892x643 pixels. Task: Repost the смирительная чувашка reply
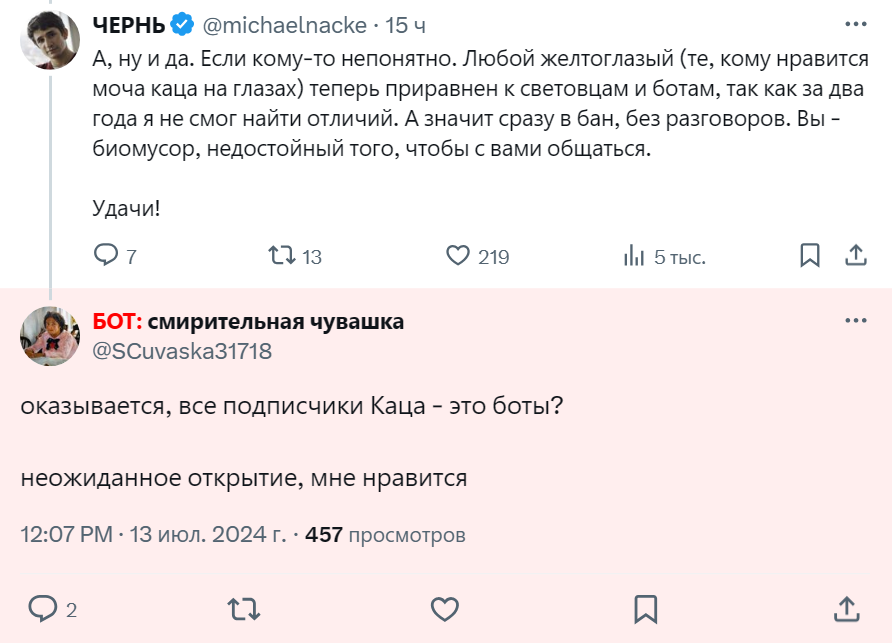tap(244, 608)
